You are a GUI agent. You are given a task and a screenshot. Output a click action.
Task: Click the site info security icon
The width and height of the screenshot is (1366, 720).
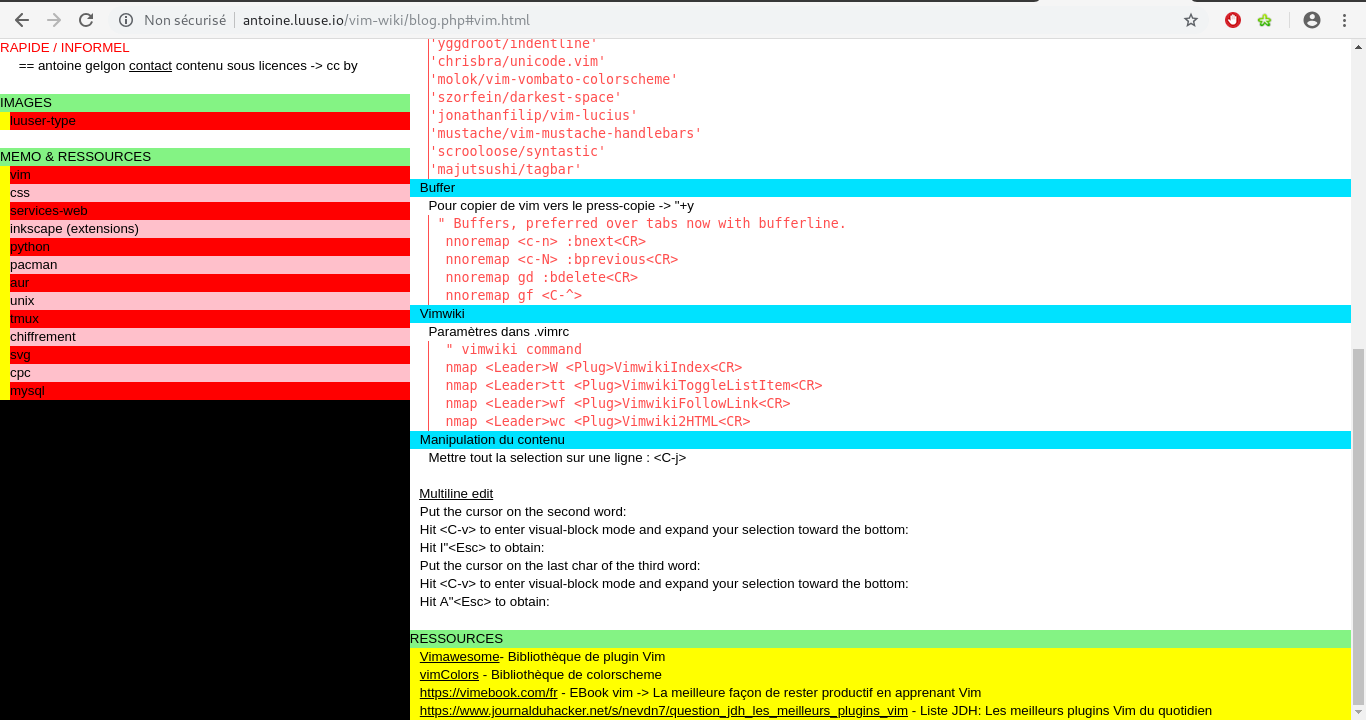click(126, 20)
